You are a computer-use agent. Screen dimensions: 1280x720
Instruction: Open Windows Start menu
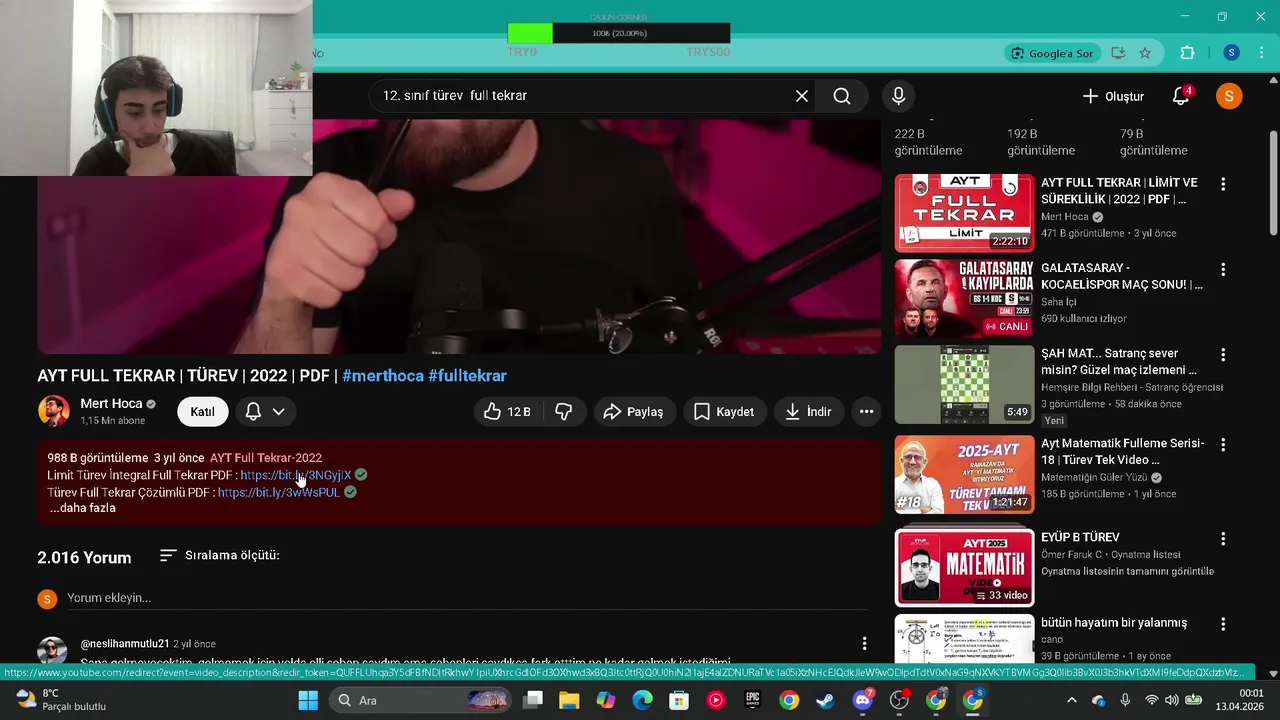coord(307,700)
